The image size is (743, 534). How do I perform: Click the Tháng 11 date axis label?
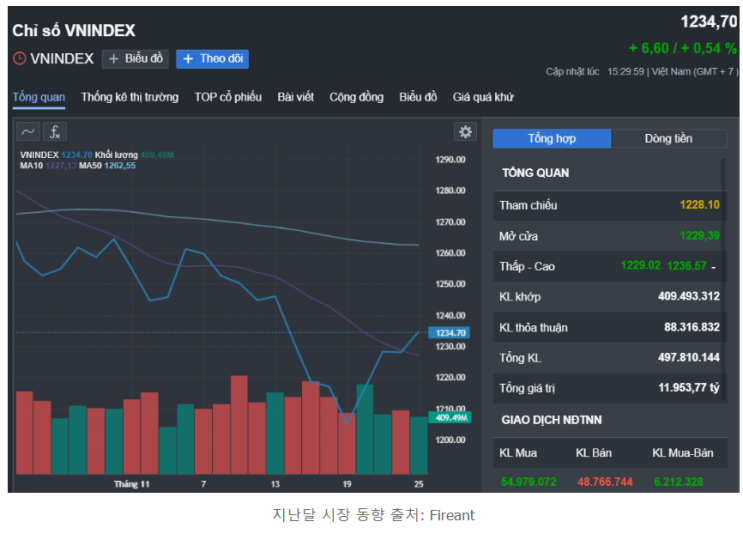click(x=132, y=484)
